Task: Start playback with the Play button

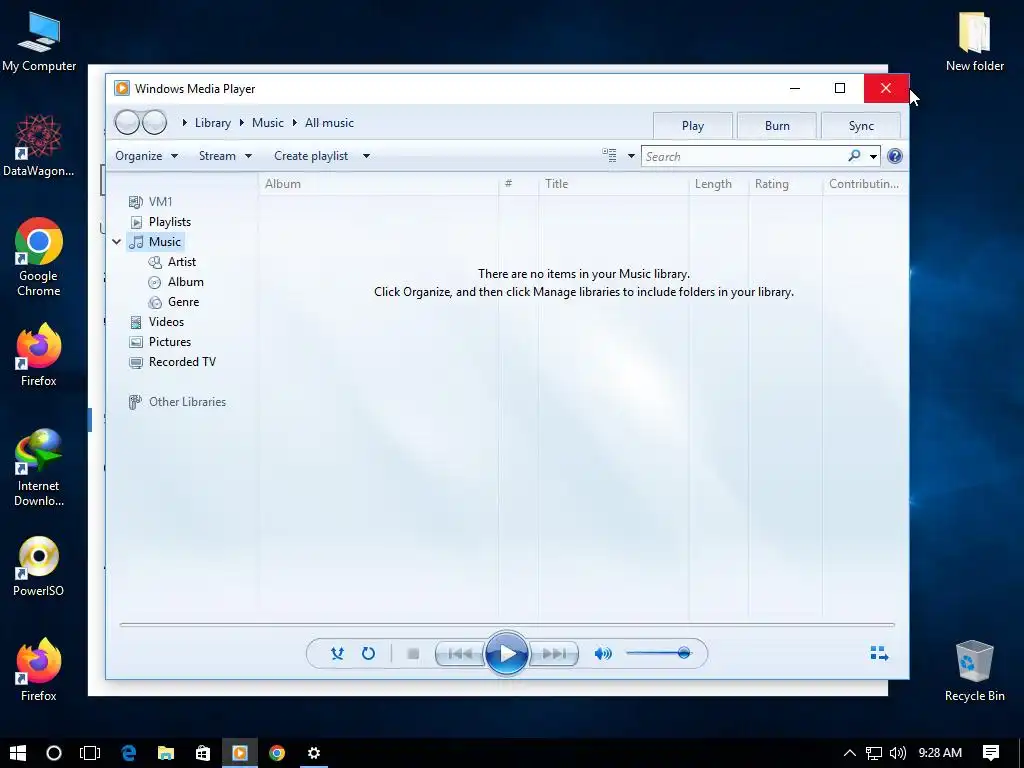Action: coord(507,654)
